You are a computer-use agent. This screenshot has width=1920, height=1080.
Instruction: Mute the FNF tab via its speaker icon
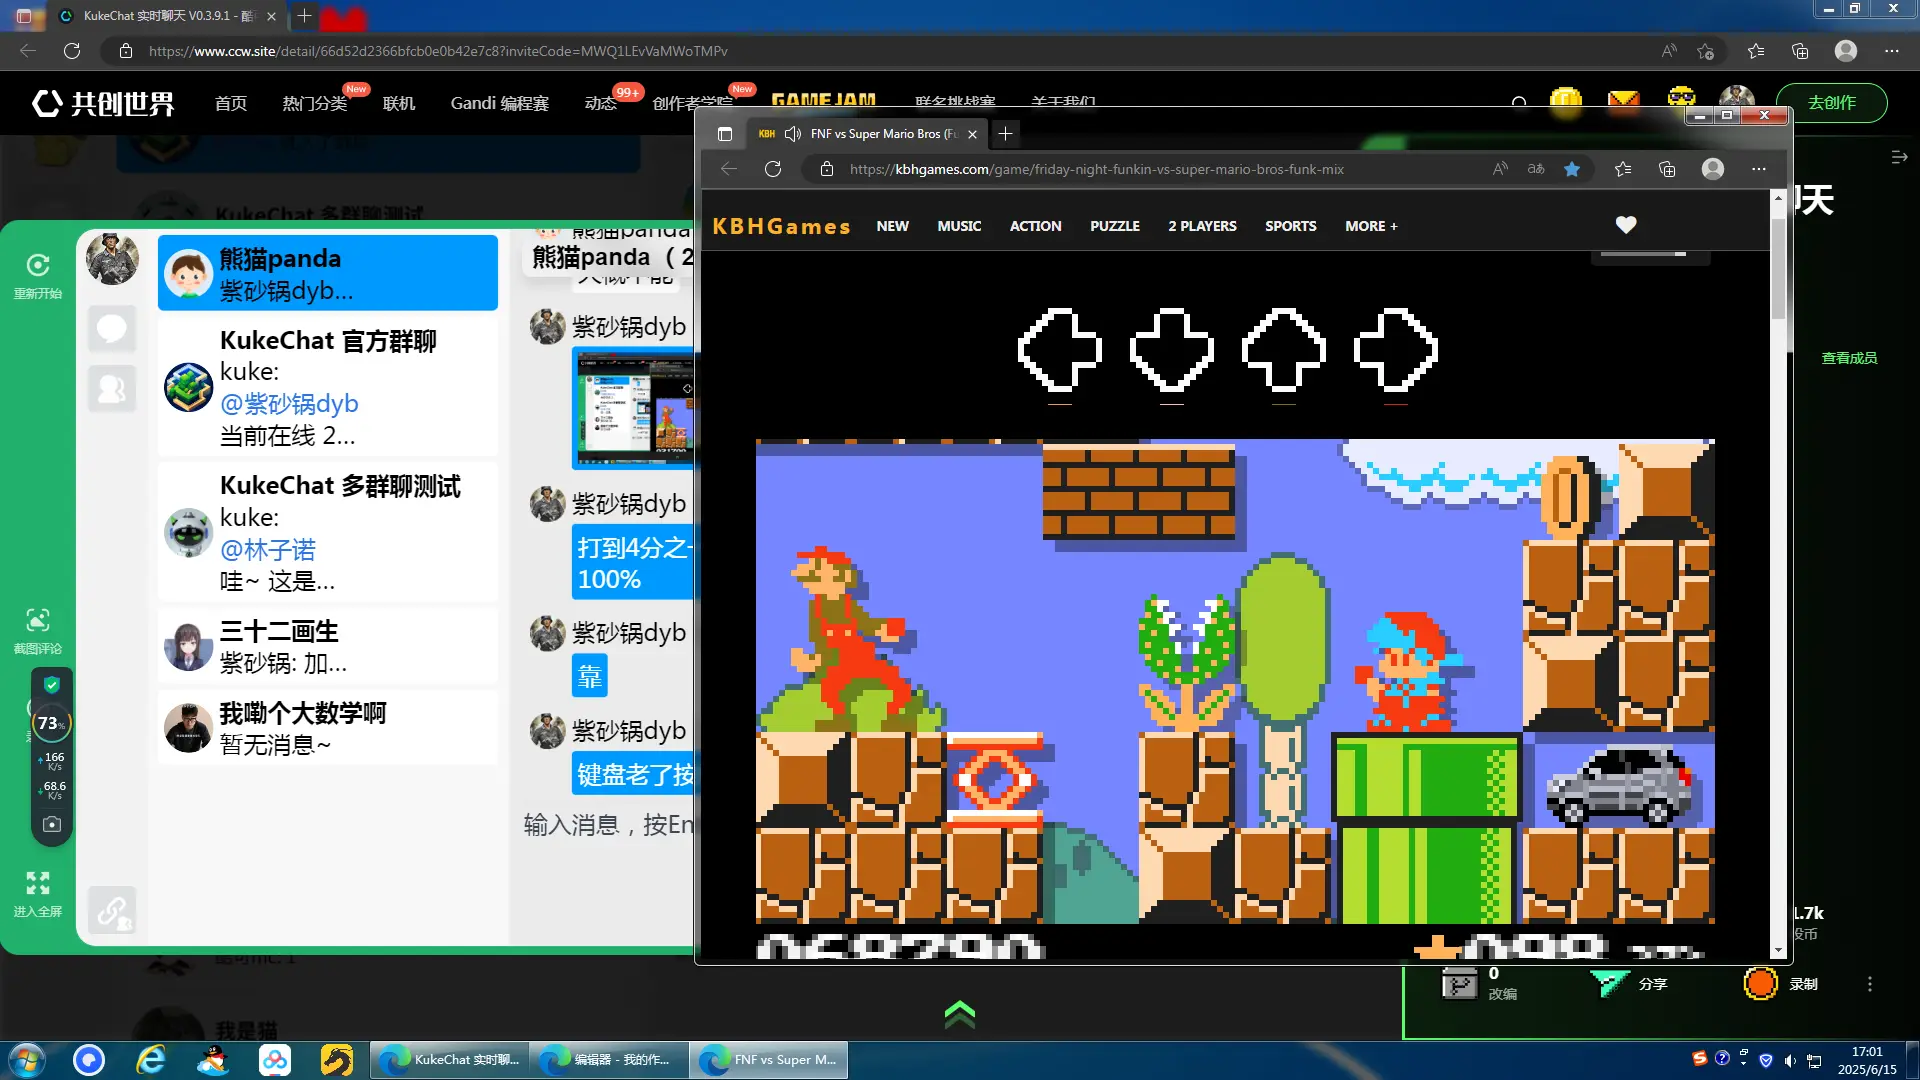[793, 134]
